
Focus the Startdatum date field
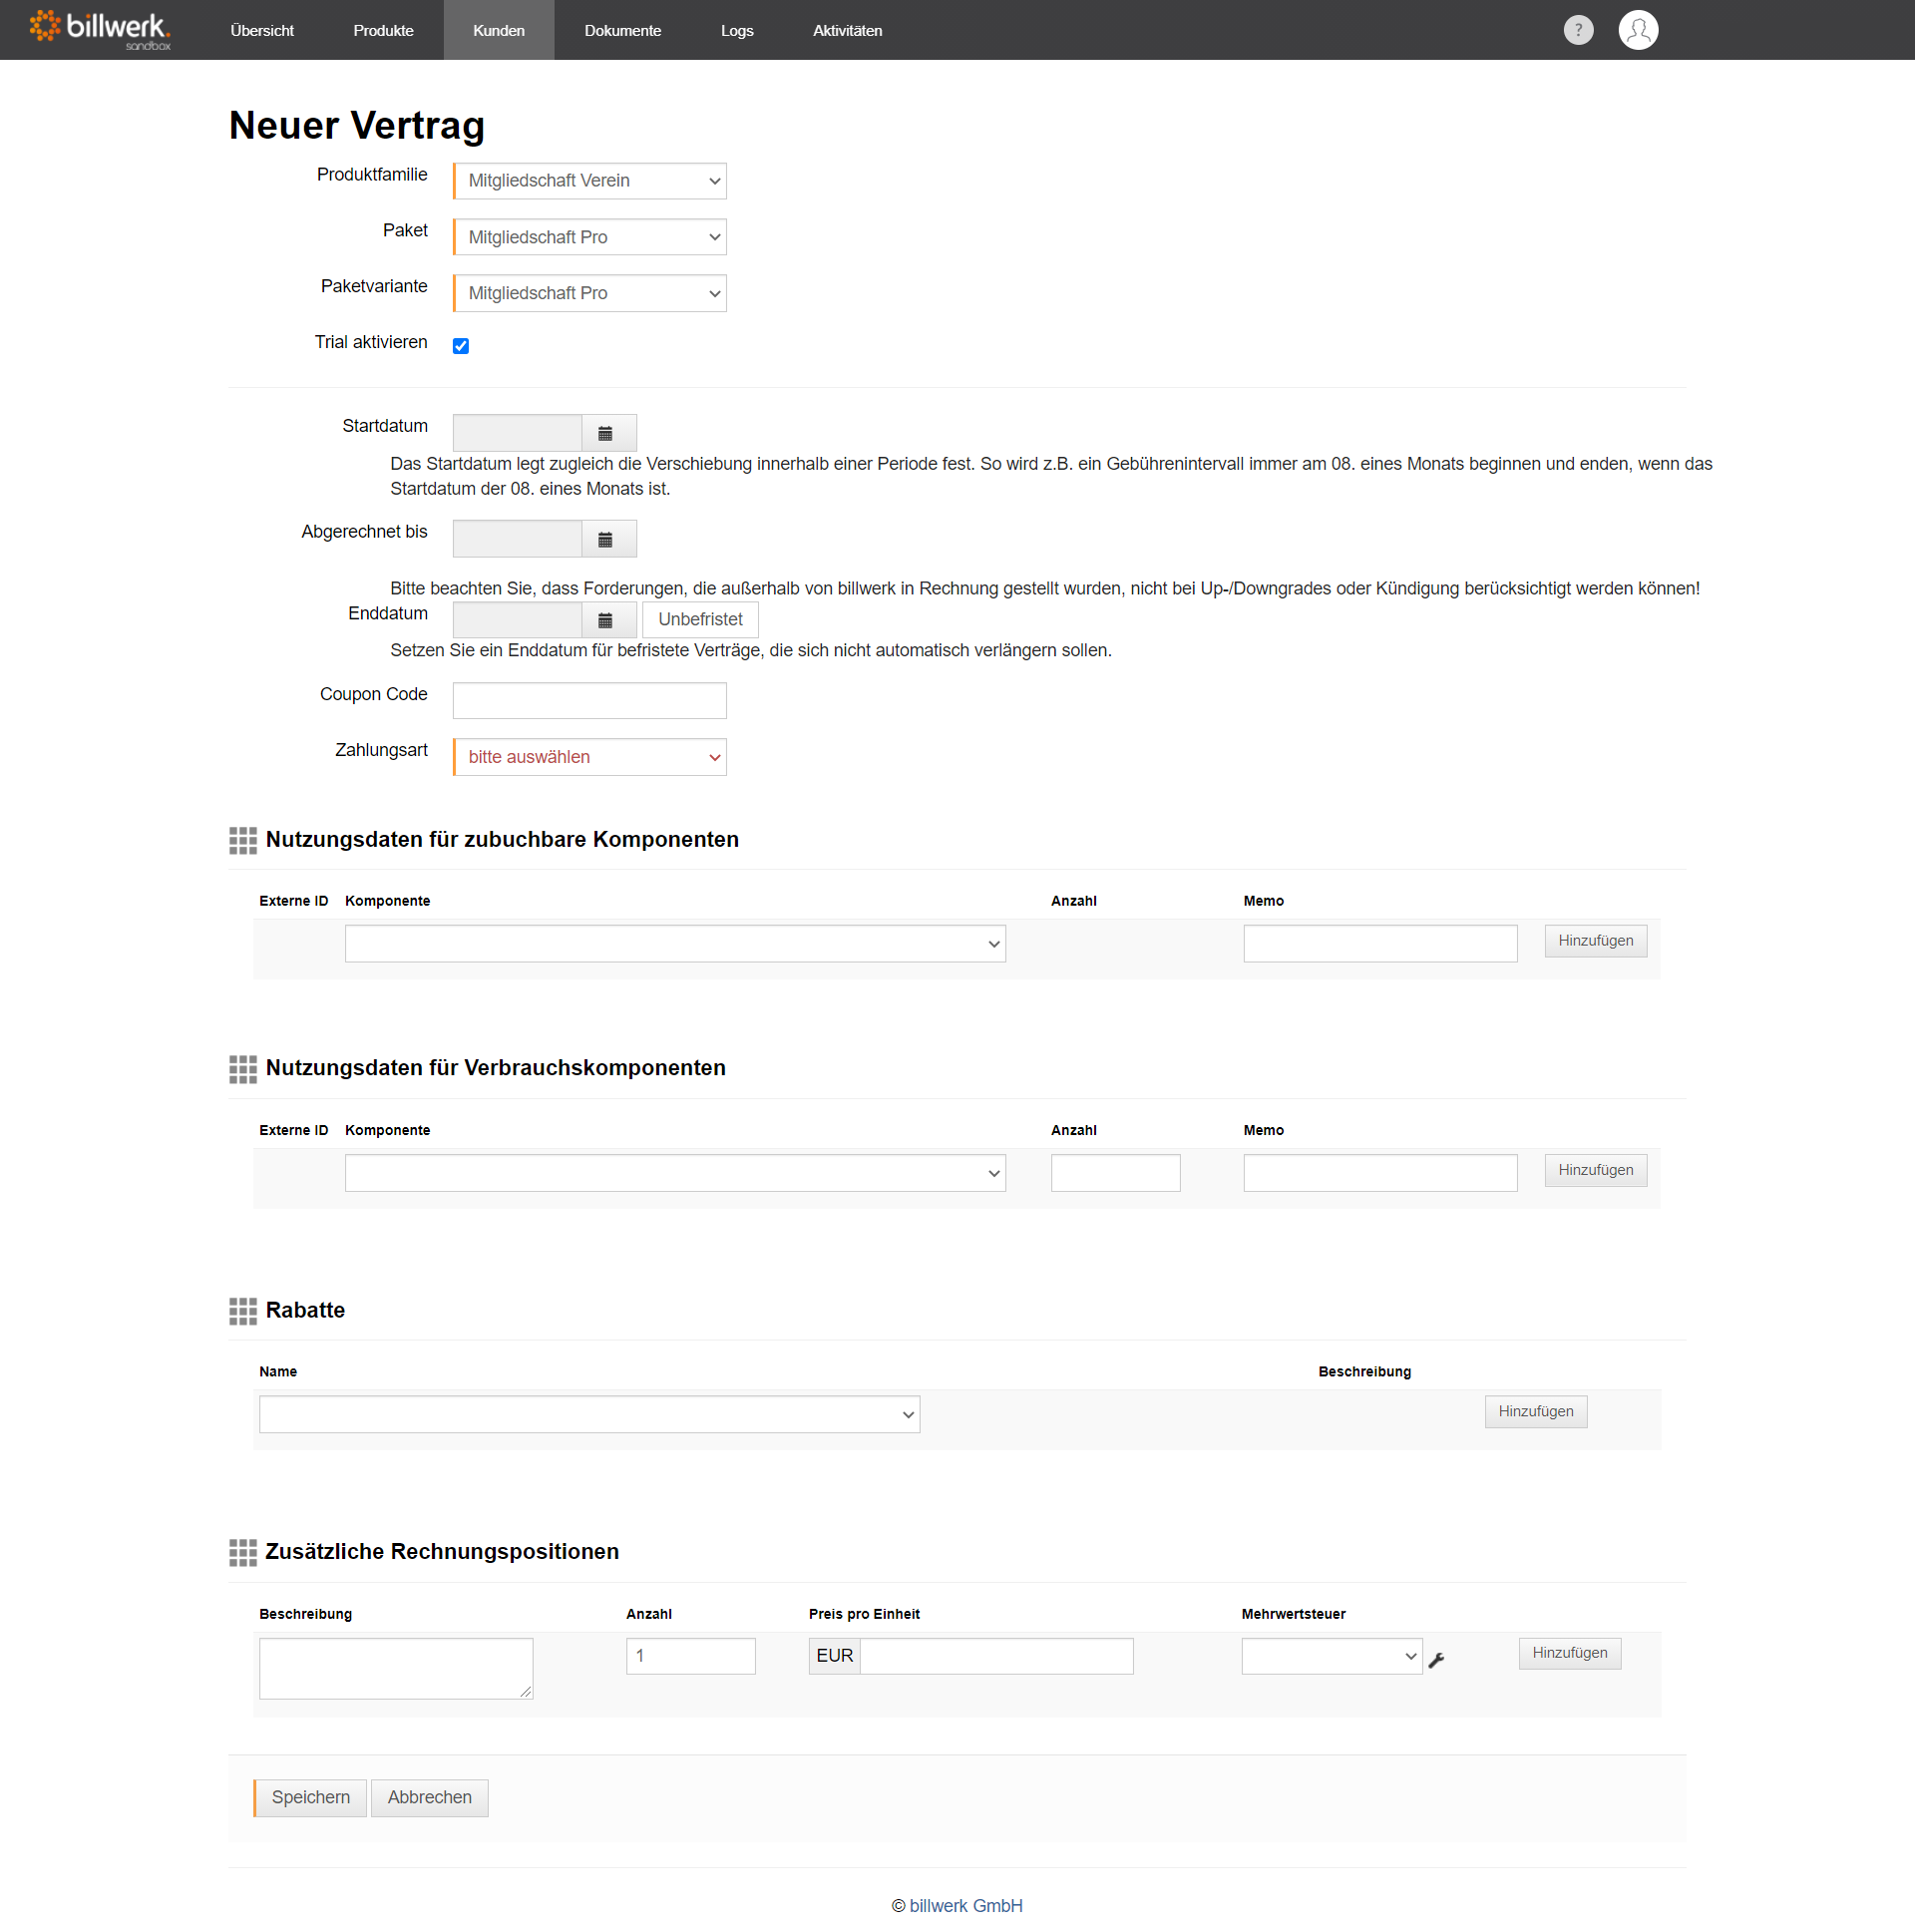click(517, 433)
